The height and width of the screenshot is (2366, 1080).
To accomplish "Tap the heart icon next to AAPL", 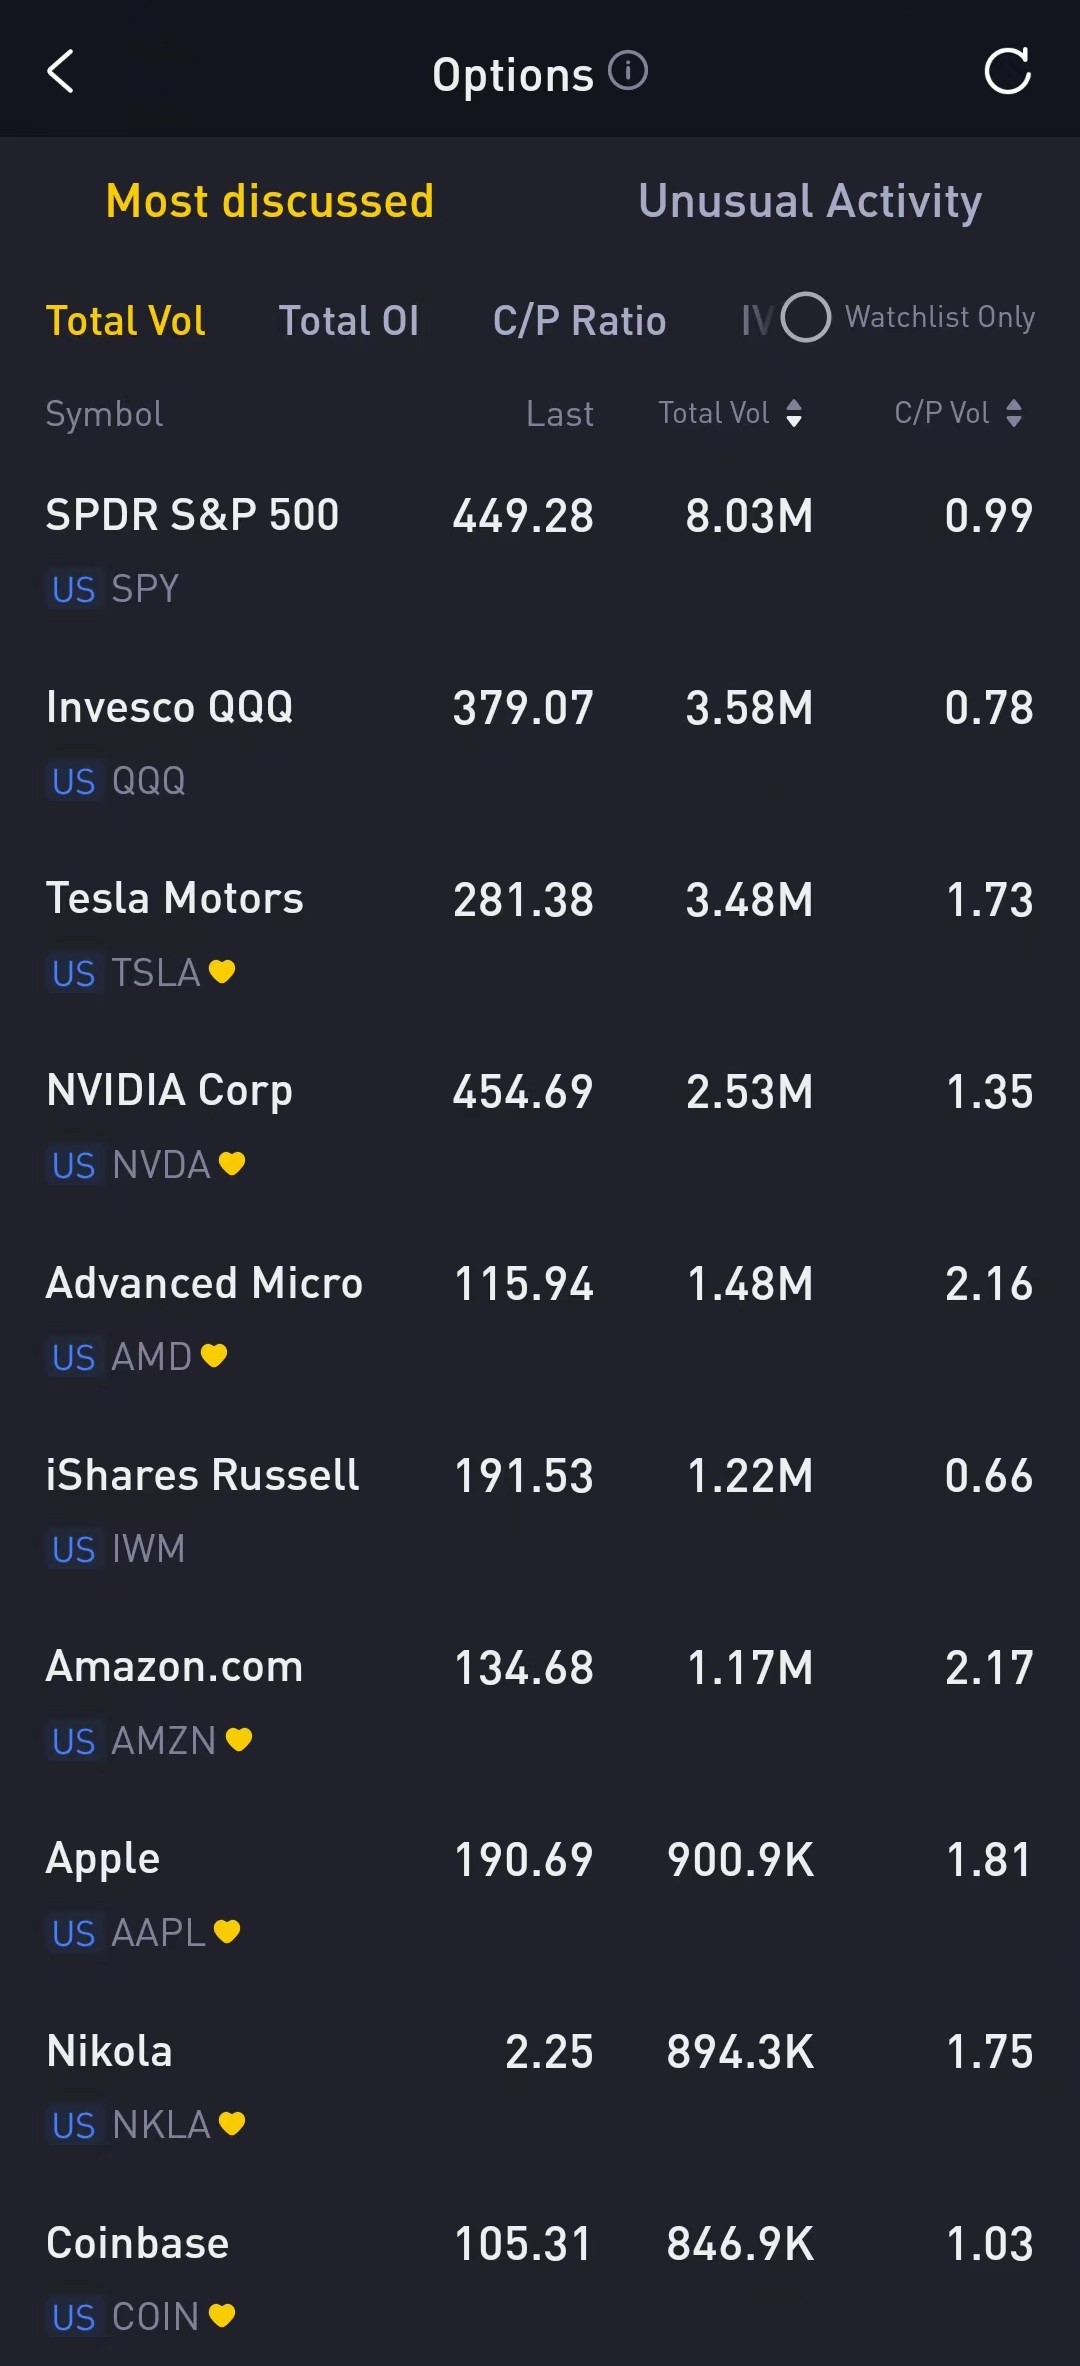I will (227, 1931).
